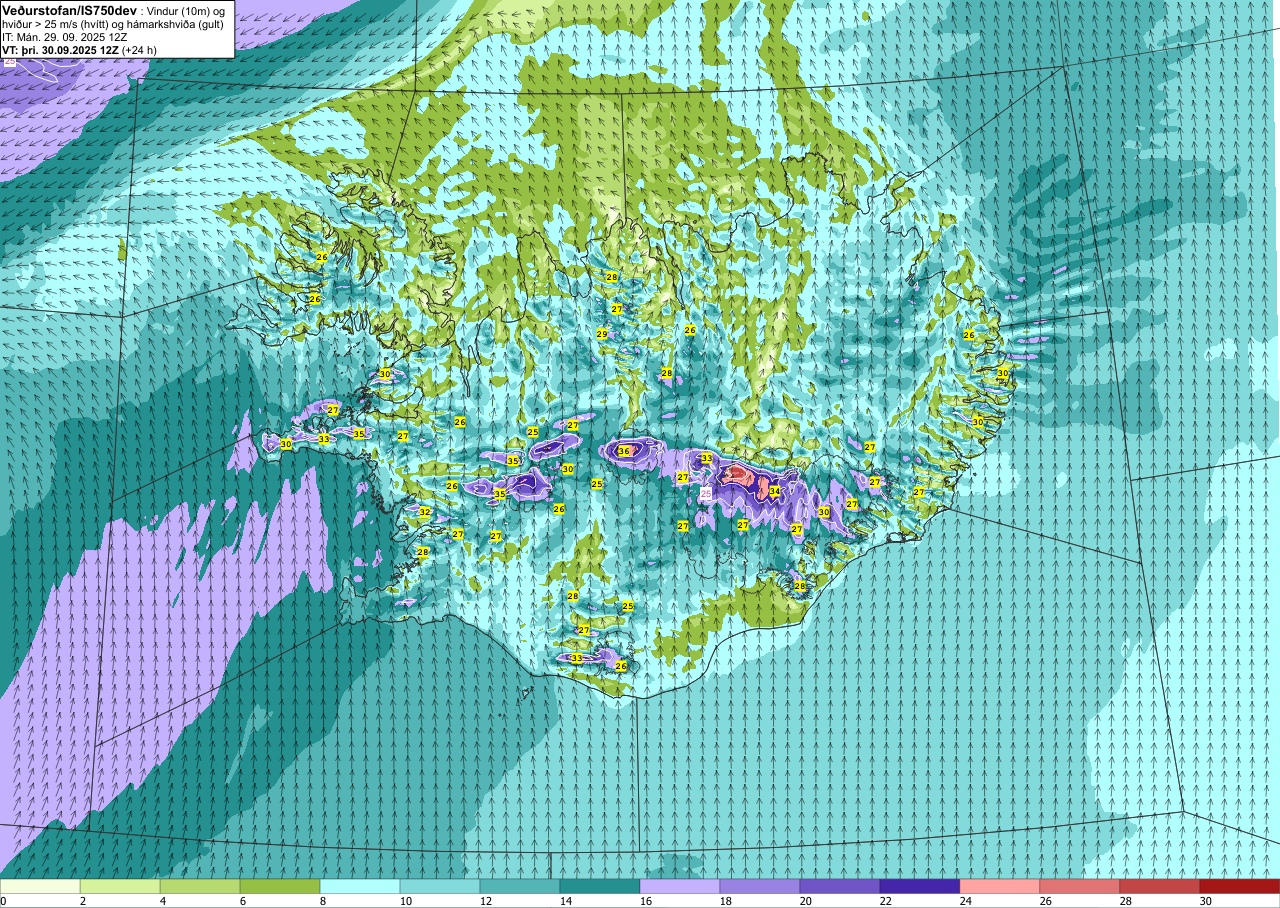Image resolution: width=1280 pixels, height=908 pixels.
Task: Select the yellow gust label '29'
Action: (x=602, y=334)
